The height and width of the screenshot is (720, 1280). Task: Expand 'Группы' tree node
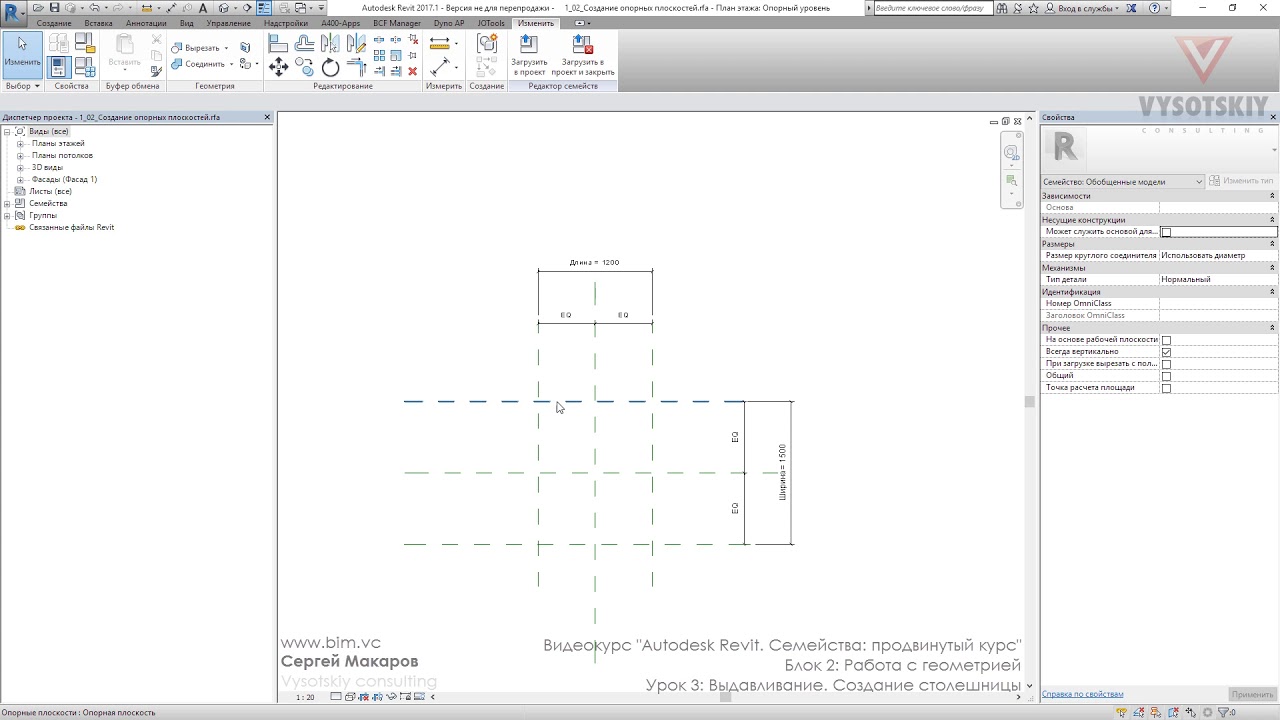click(x=7, y=216)
